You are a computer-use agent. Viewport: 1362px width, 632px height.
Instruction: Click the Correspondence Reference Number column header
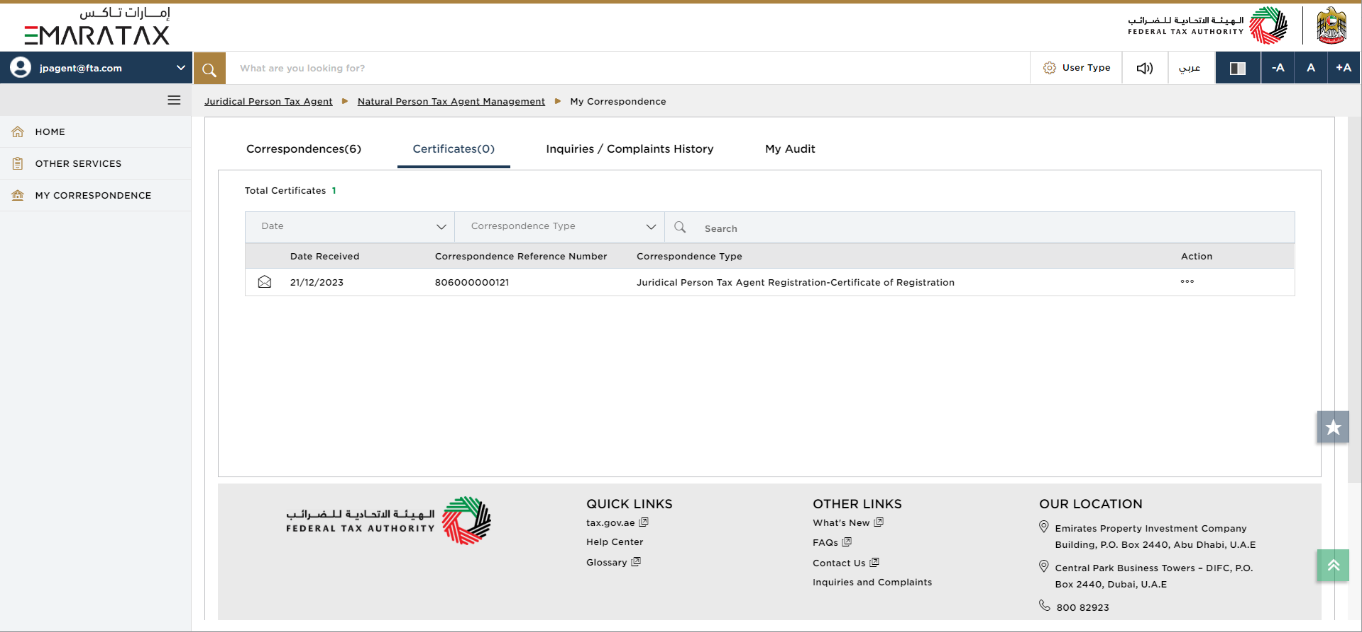tap(521, 256)
